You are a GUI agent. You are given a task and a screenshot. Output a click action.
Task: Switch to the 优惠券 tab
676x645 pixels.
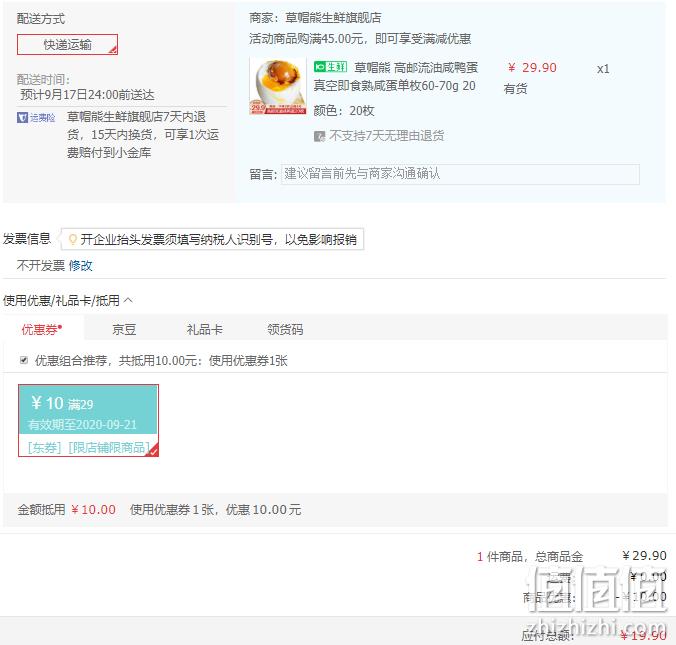pyautogui.click(x=42, y=329)
